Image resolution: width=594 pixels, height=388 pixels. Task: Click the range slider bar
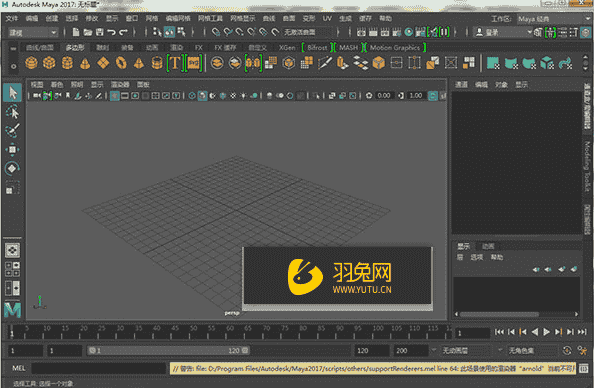click(x=168, y=350)
